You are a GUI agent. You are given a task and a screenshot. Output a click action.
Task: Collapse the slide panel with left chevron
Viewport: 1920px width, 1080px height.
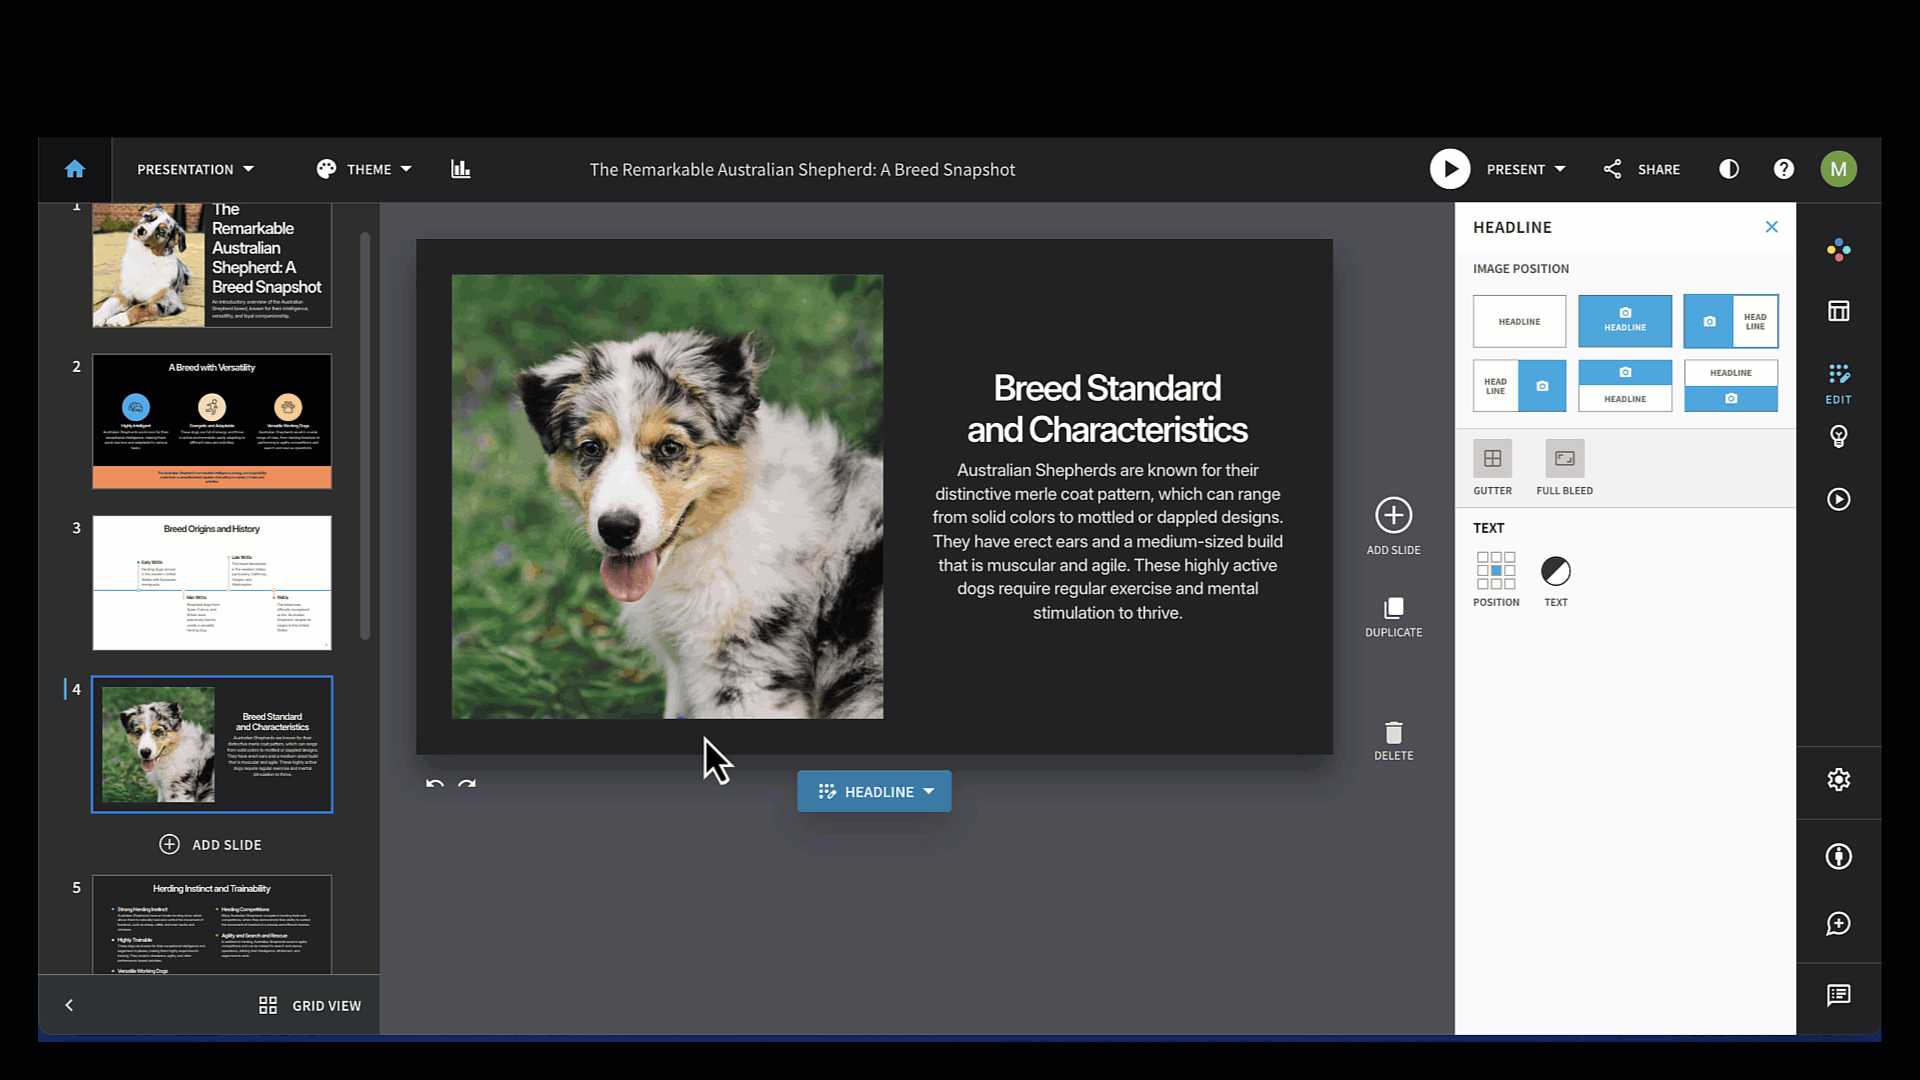[x=69, y=1005]
